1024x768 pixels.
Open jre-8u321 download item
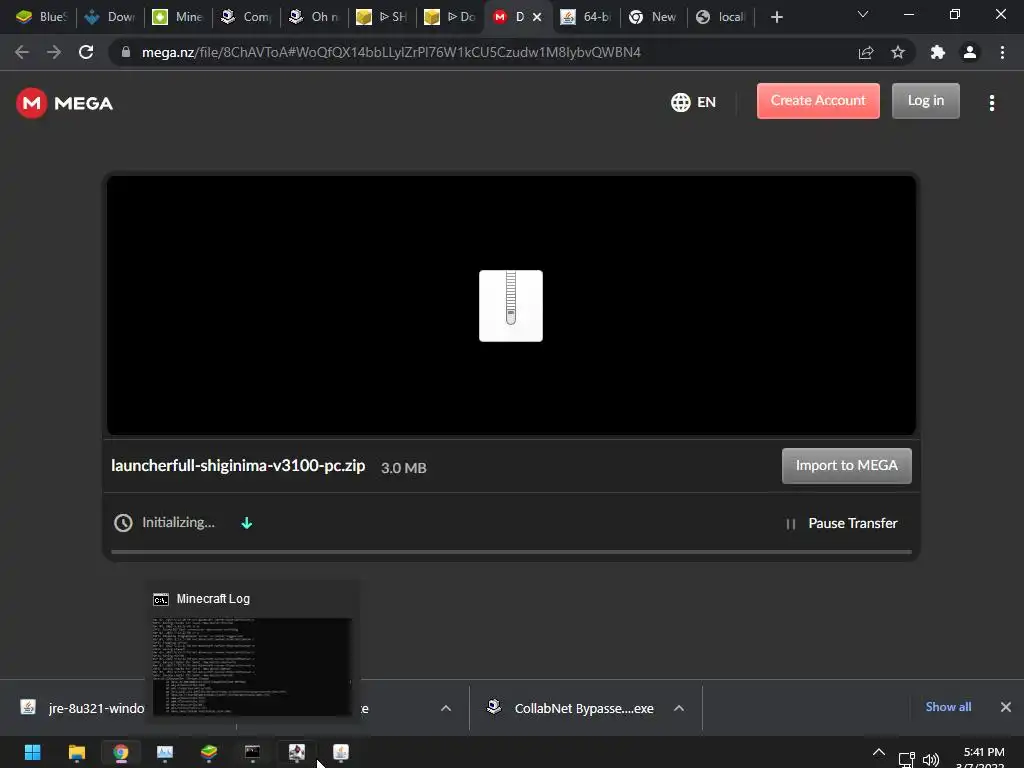83,708
